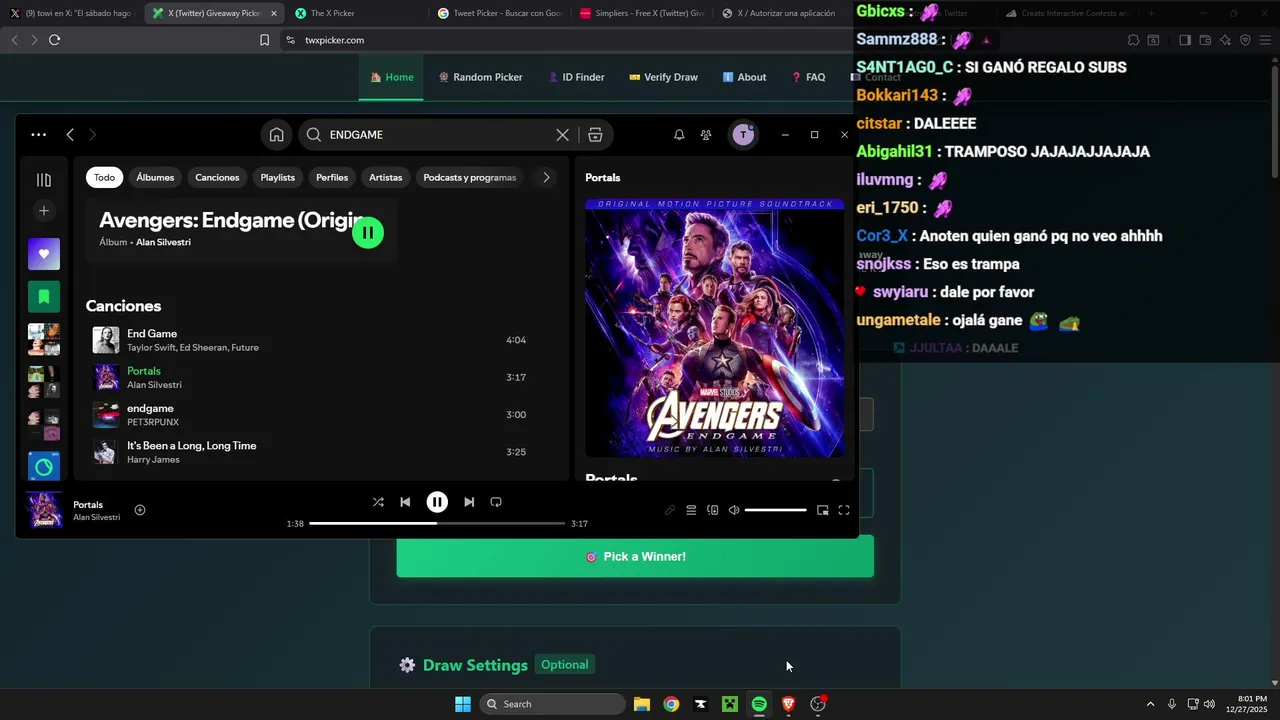
Task: Go back in Spotify navigation
Action: pos(70,135)
